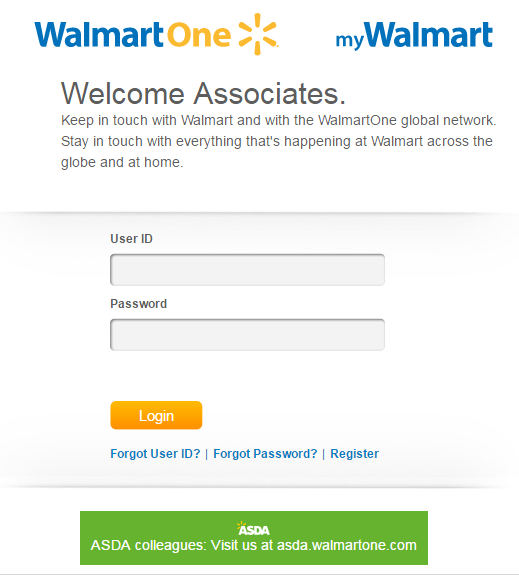This screenshot has width=519, height=575.
Task: Focus the User ID input field
Action: point(248,270)
